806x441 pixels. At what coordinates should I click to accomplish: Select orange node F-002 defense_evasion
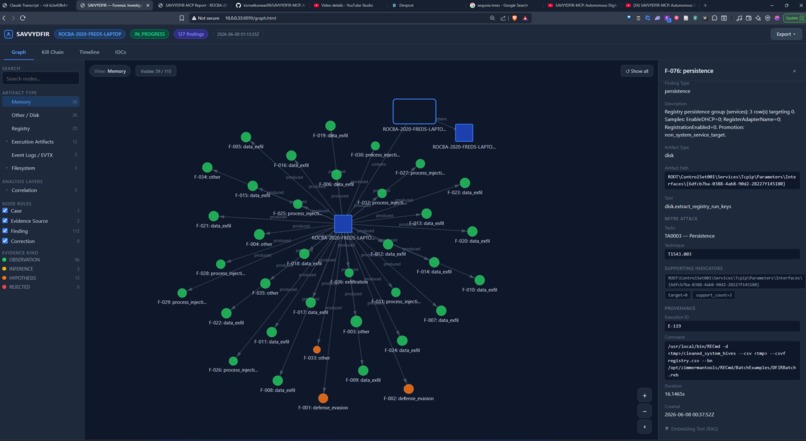[x=409, y=389]
